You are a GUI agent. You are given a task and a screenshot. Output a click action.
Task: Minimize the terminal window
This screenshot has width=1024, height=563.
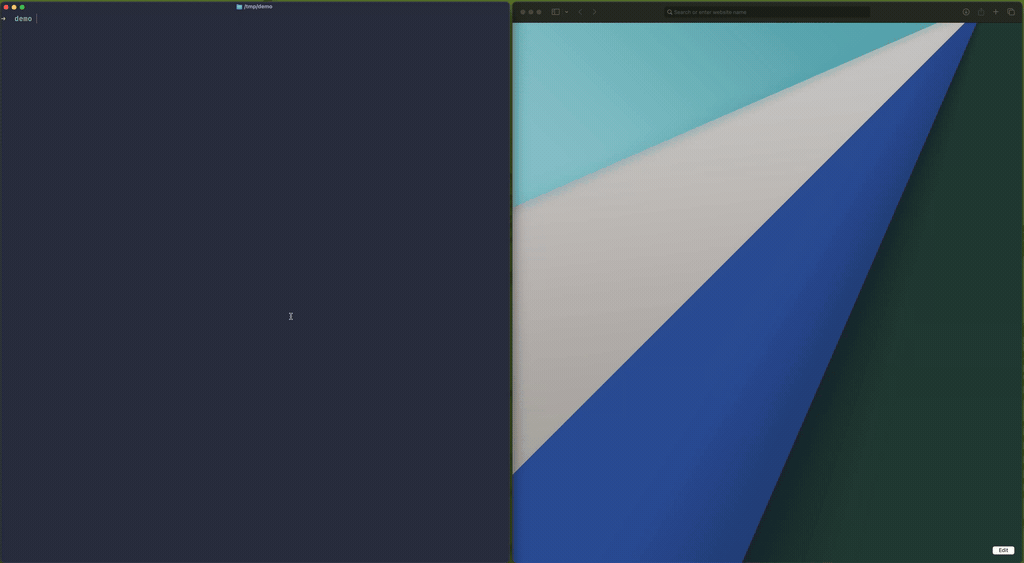14,7
